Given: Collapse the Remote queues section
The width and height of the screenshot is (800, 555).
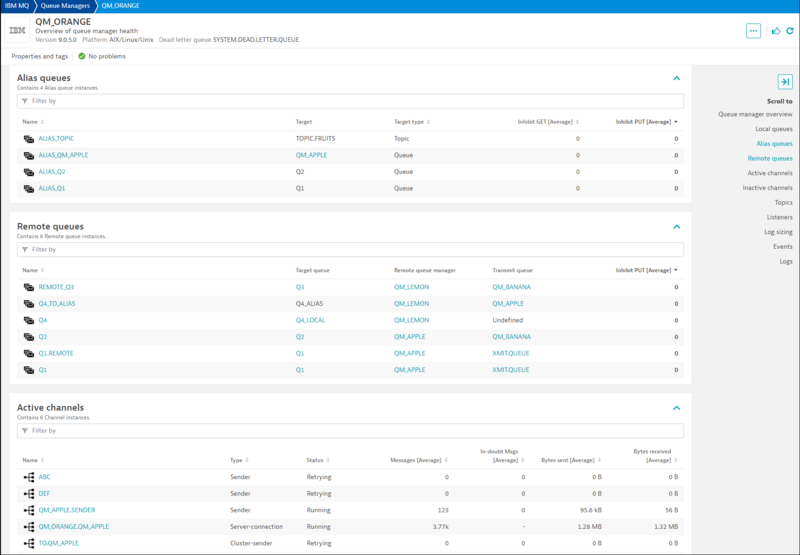Looking at the screenshot, I should click(676, 227).
